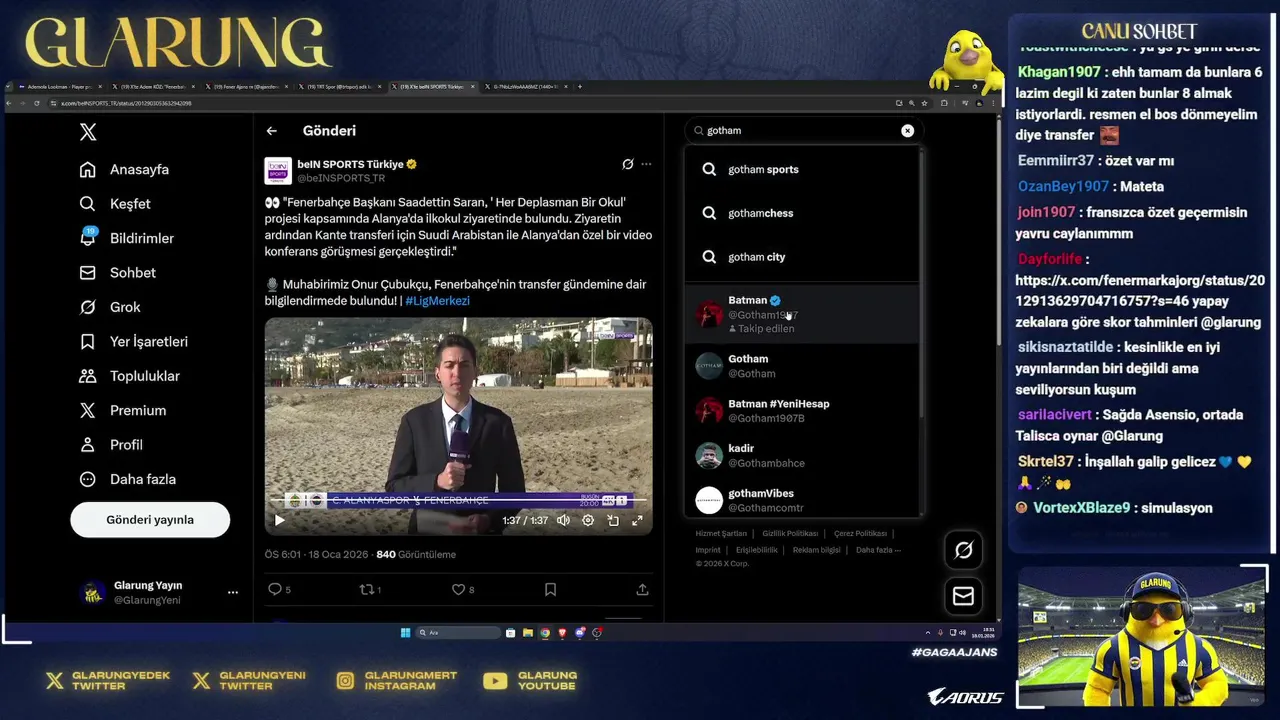Enter fullscreen video mode
Viewport: 1280px width, 720px height.
pyautogui.click(x=637, y=520)
